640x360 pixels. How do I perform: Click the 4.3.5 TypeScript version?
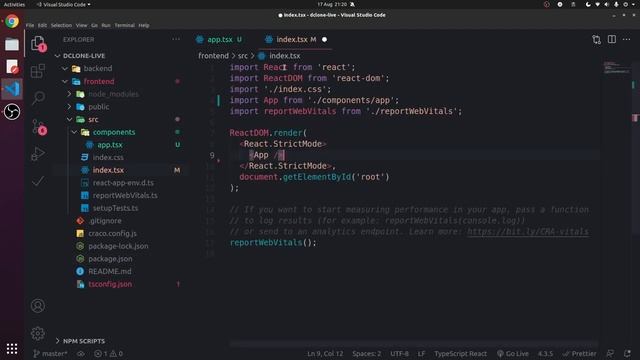545,353
